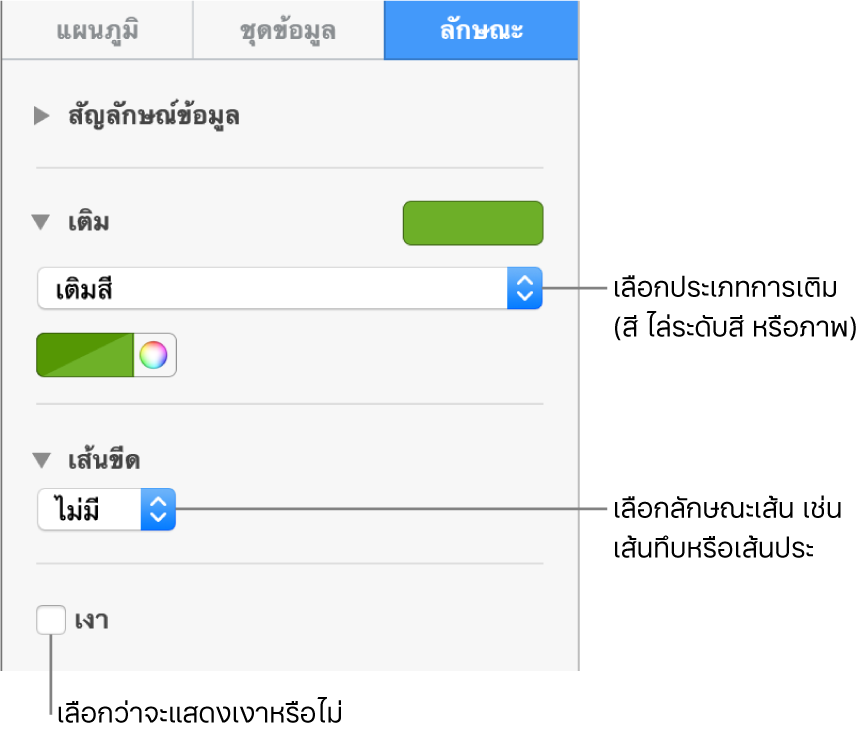Switch to the ชุดข้อมูล tab
Screen dimensions: 867x734
[x=288, y=30]
